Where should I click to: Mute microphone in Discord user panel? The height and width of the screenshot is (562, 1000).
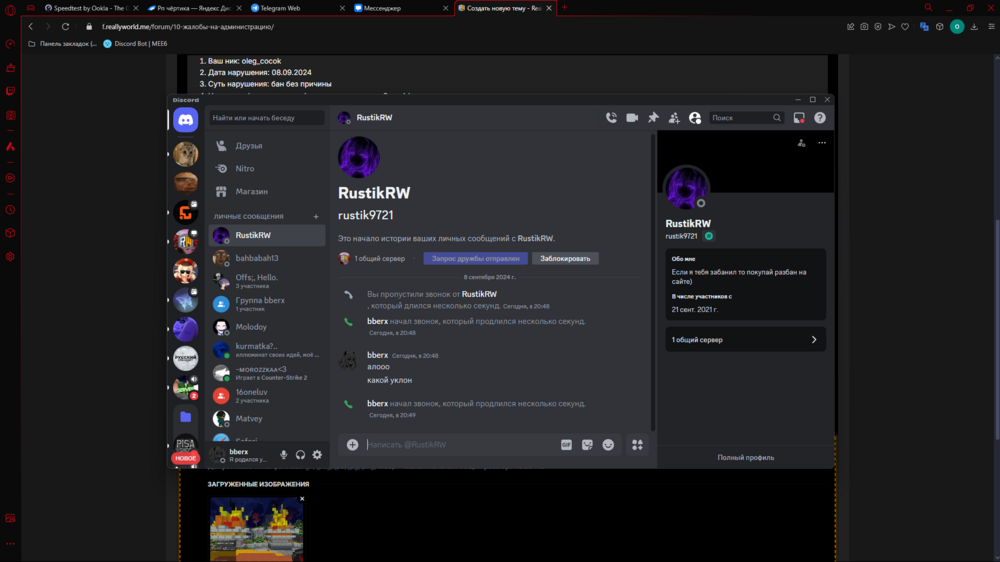[284, 455]
